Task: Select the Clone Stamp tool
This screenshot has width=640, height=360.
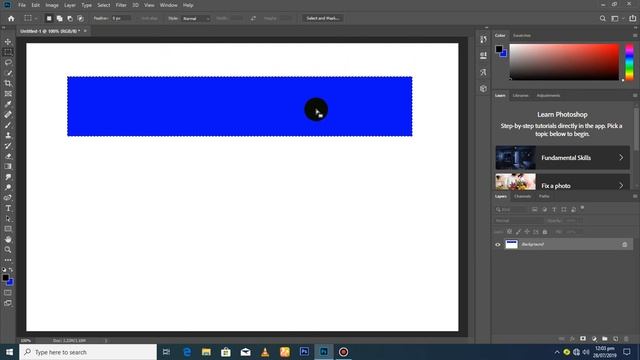Action: (8, 136)
